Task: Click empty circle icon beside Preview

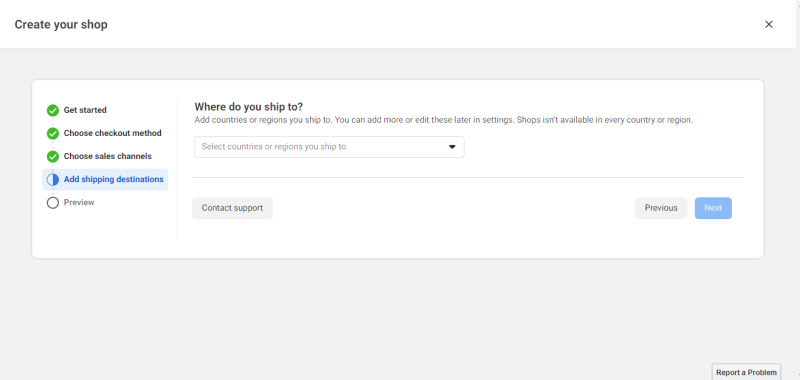Action: [x=53, y=203]
